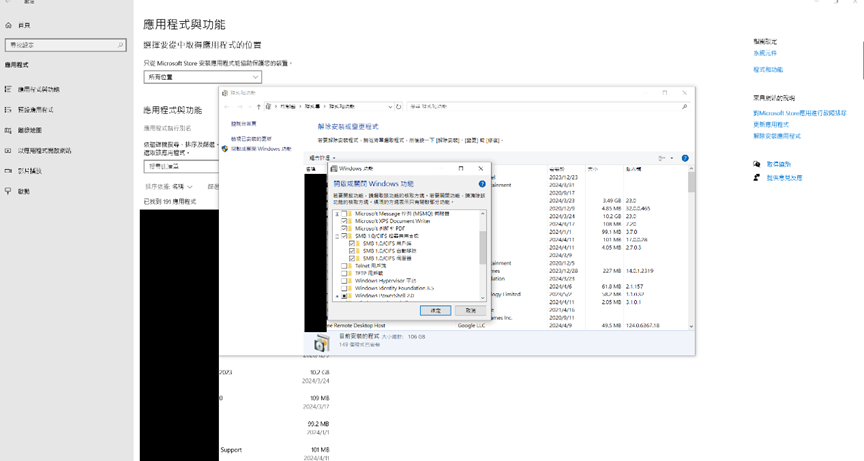Click control panel icon in address bar

(268, 106)
